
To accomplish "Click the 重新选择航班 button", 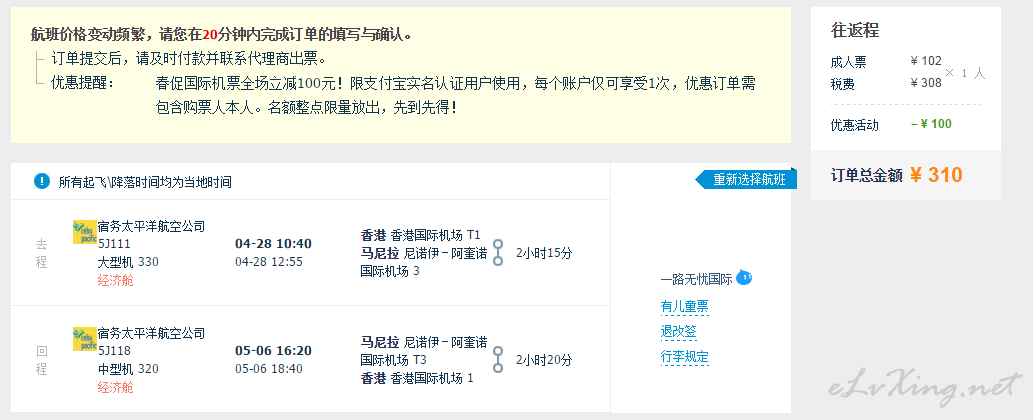I will [x=746, y=179].
